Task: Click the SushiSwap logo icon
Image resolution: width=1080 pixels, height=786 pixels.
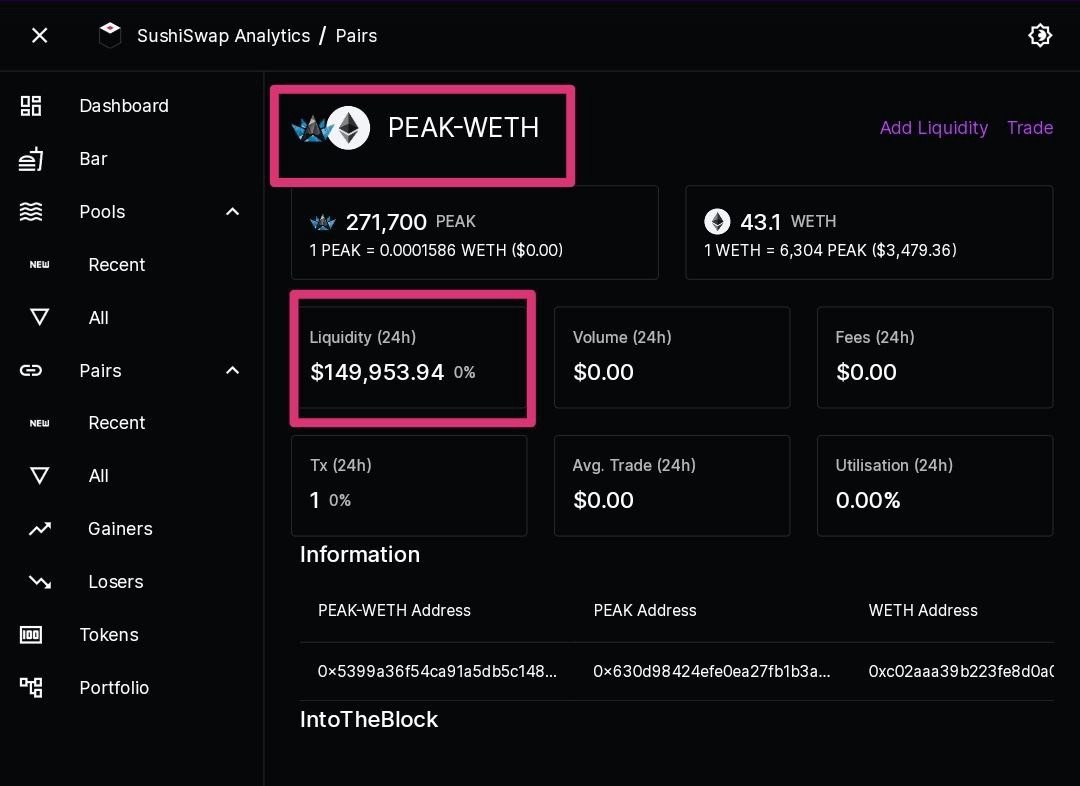Action: coord(110,35)
